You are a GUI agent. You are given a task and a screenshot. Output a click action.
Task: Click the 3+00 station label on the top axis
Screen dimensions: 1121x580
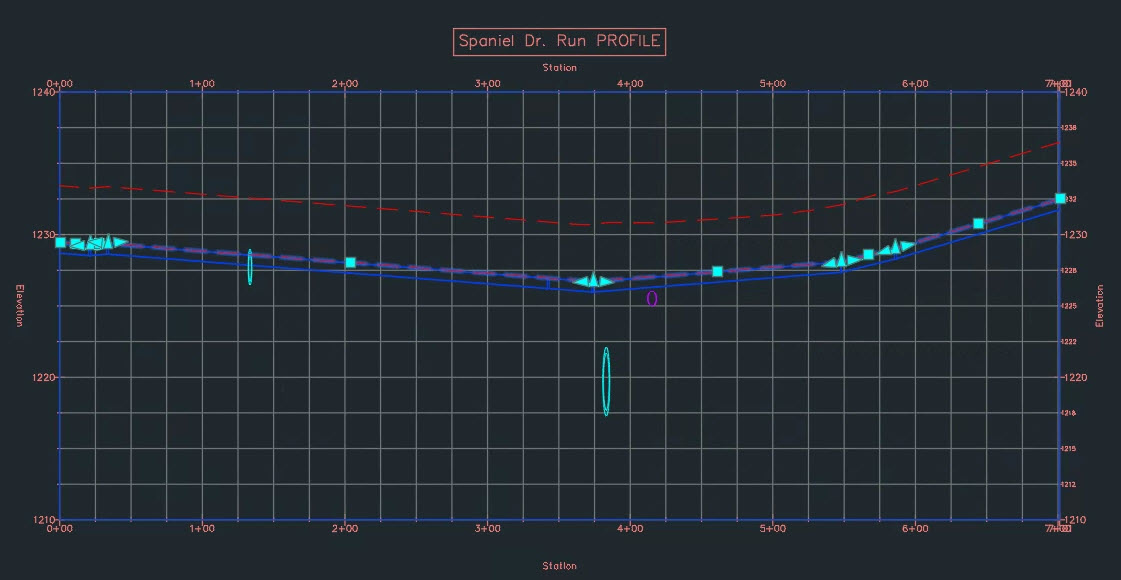(488, 84)
